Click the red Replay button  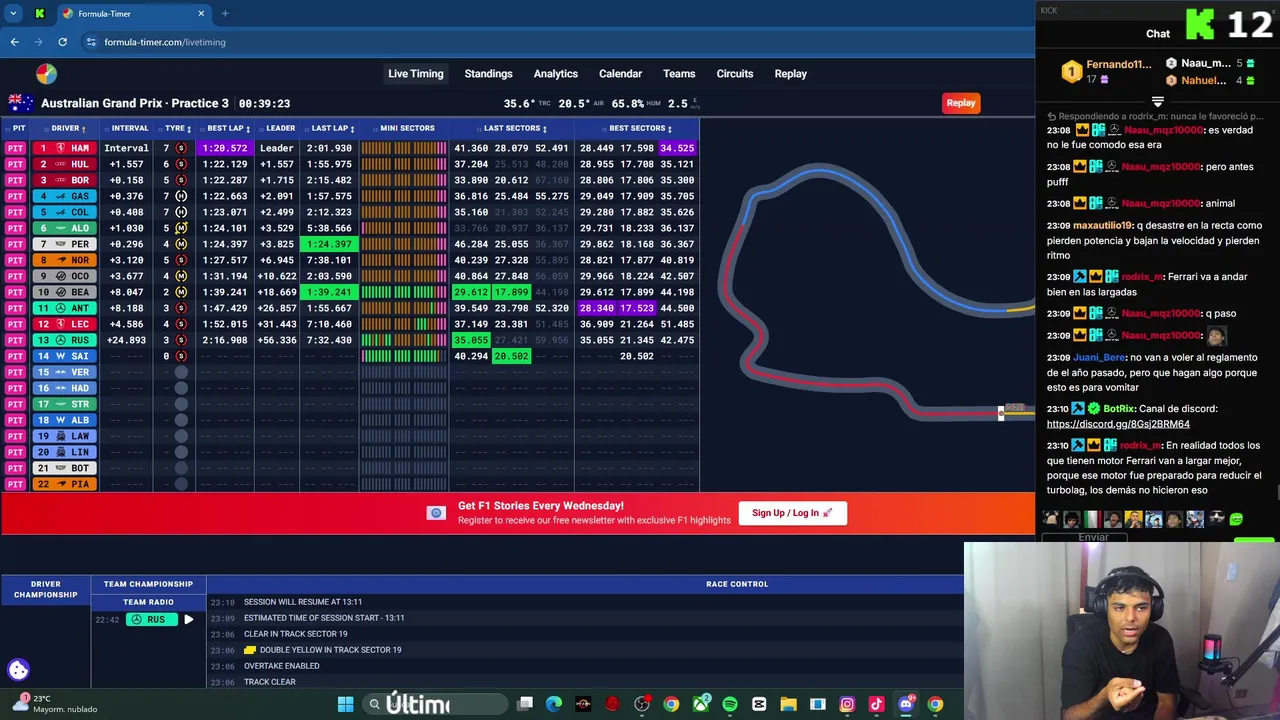click(961, 103)
